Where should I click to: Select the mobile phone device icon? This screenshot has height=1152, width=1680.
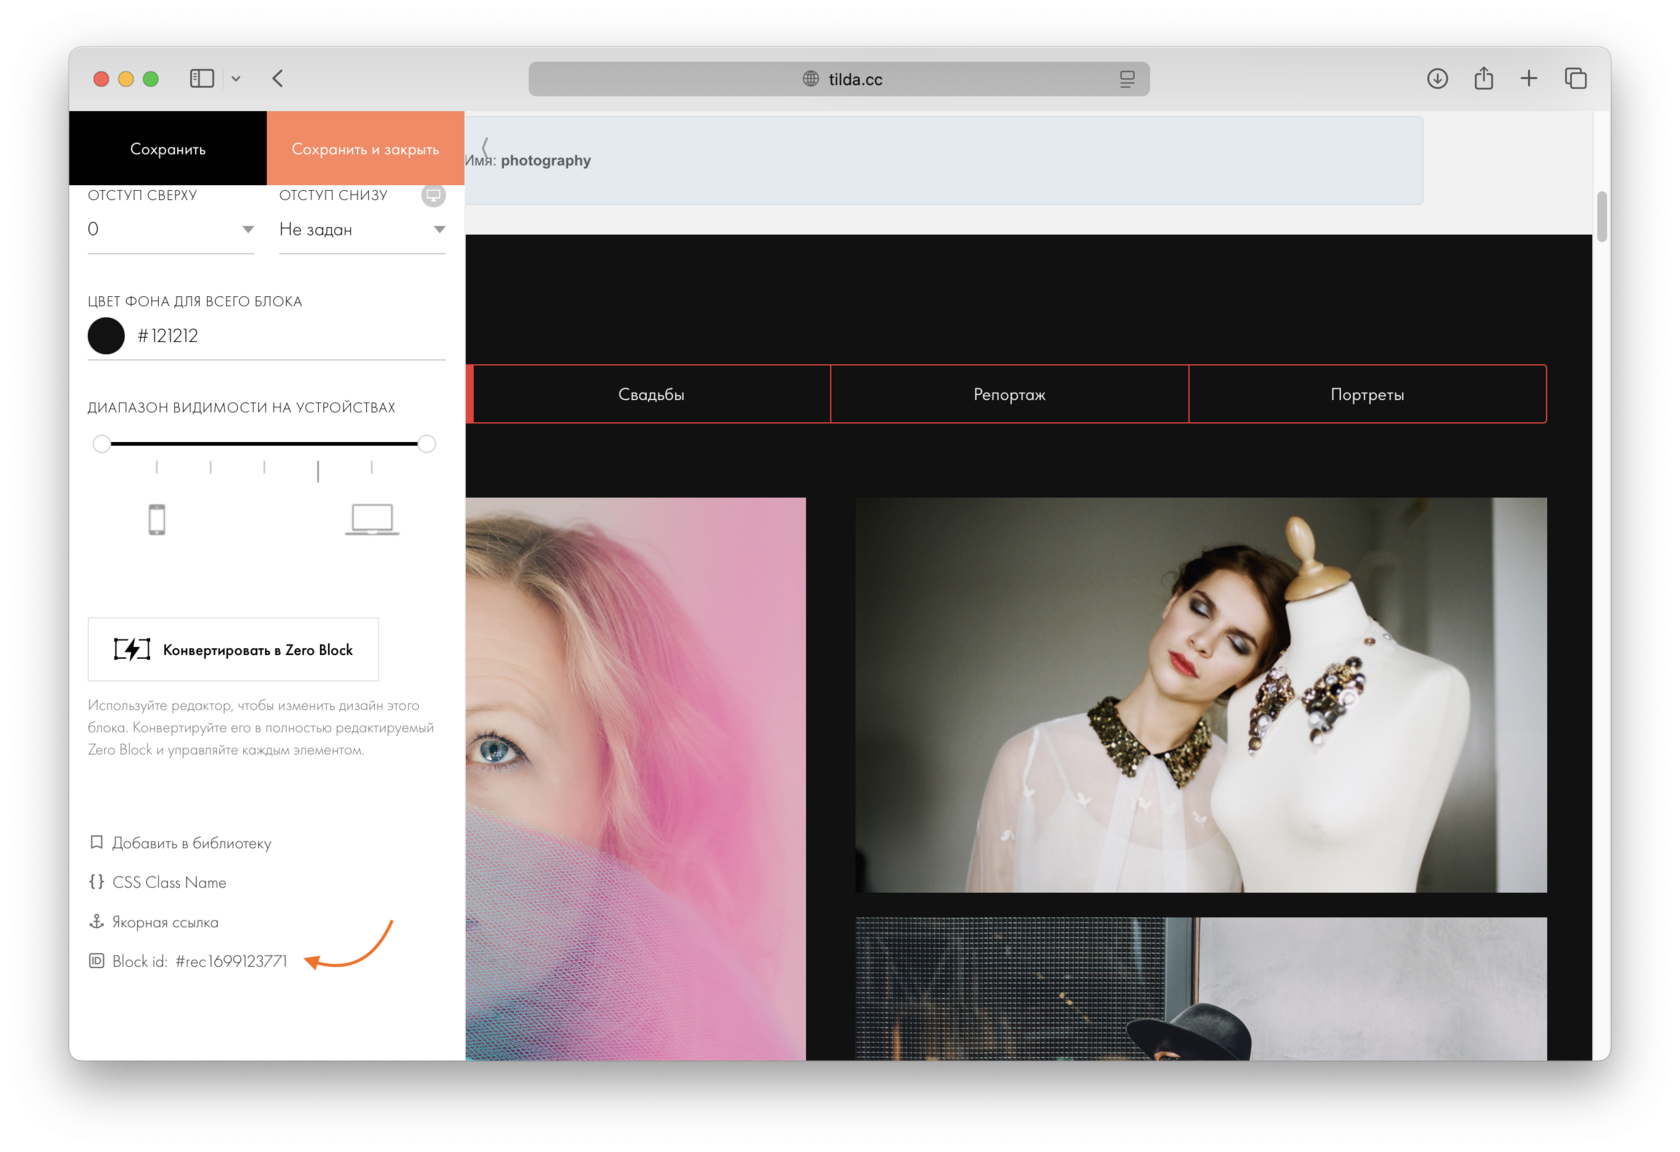pyautogui.click(x=157, y=520)
